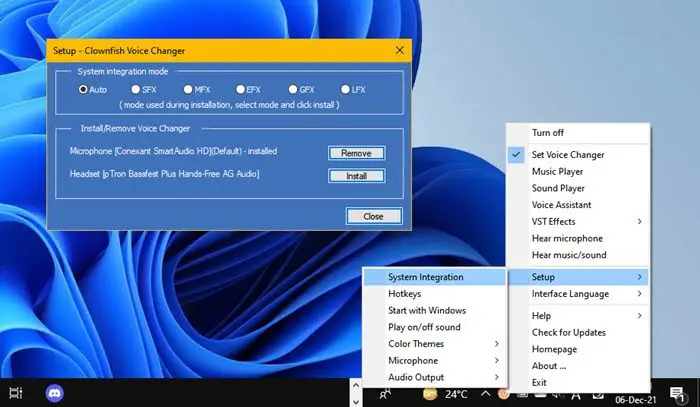Image resolution: width=700 pixels, height=407 pixels.
Task: Expand the VST Effects submenu
Action: 578,221
